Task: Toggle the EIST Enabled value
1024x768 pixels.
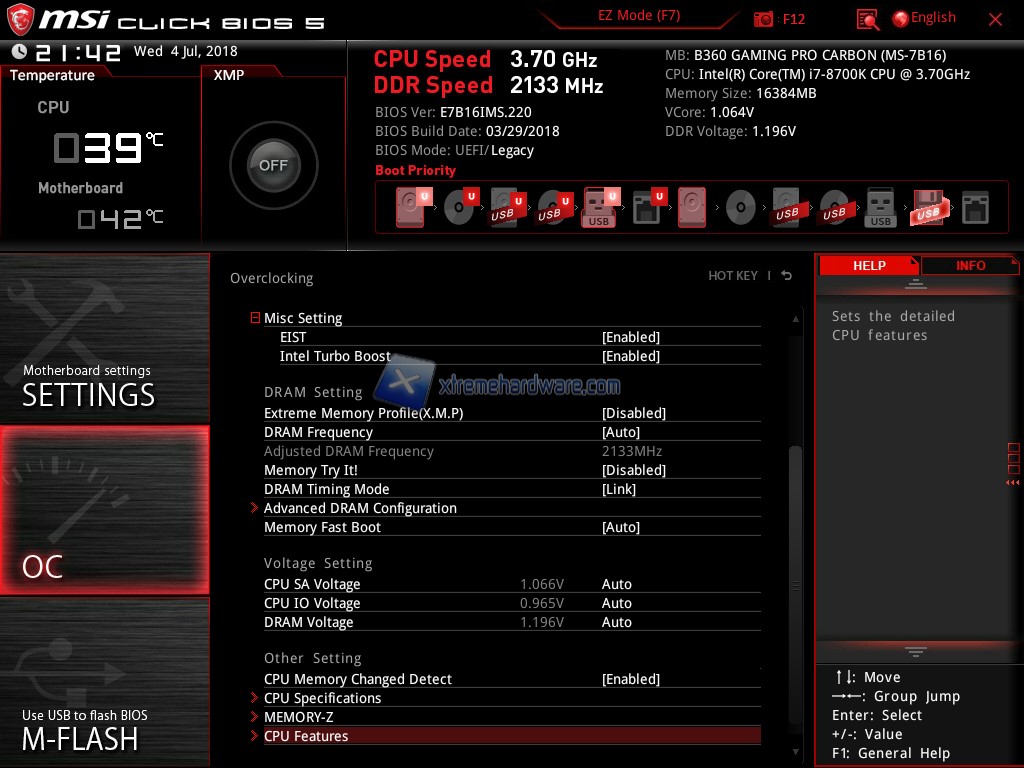Action: [x=630, y=337]
